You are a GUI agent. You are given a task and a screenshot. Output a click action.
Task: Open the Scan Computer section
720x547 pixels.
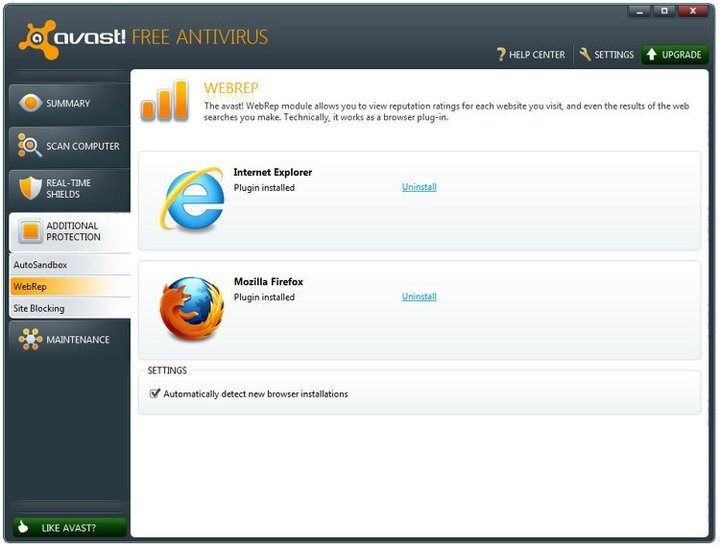[x=69, y=146]
